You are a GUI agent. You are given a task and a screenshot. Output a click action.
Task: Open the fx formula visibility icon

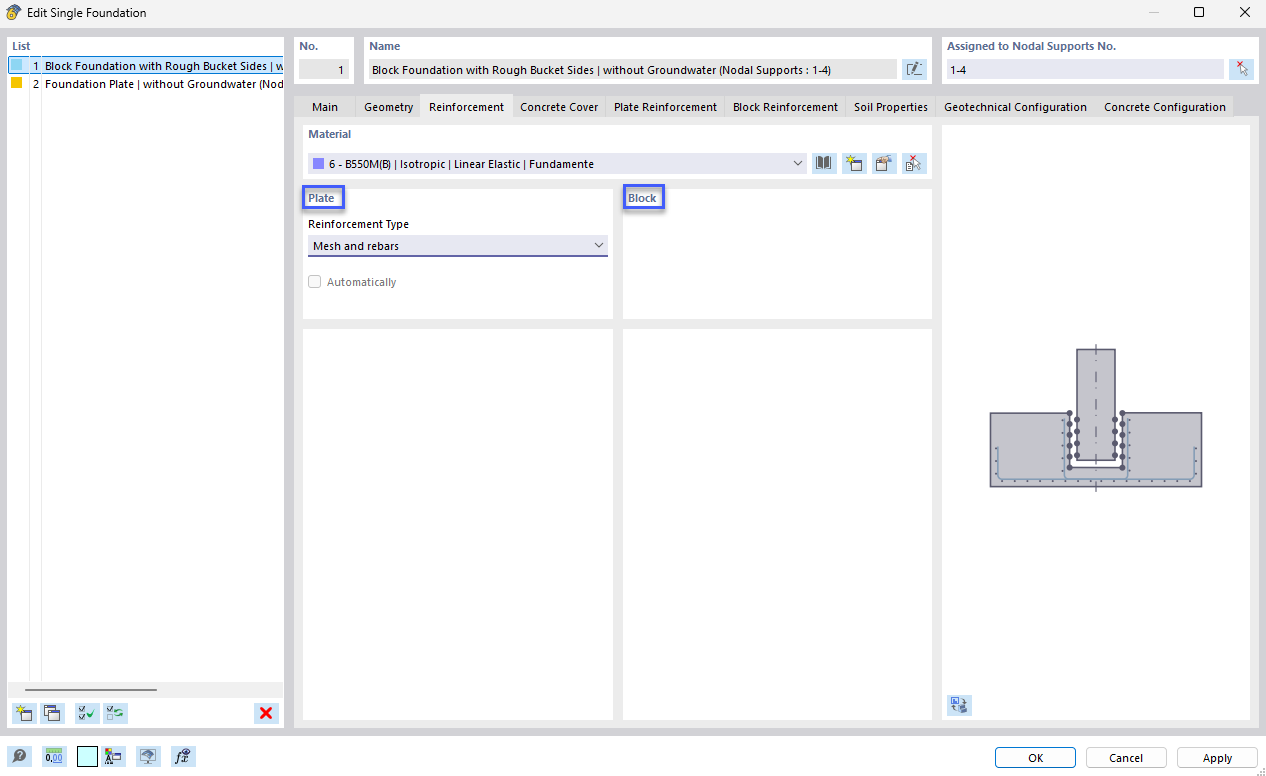(x=183, y=757)
